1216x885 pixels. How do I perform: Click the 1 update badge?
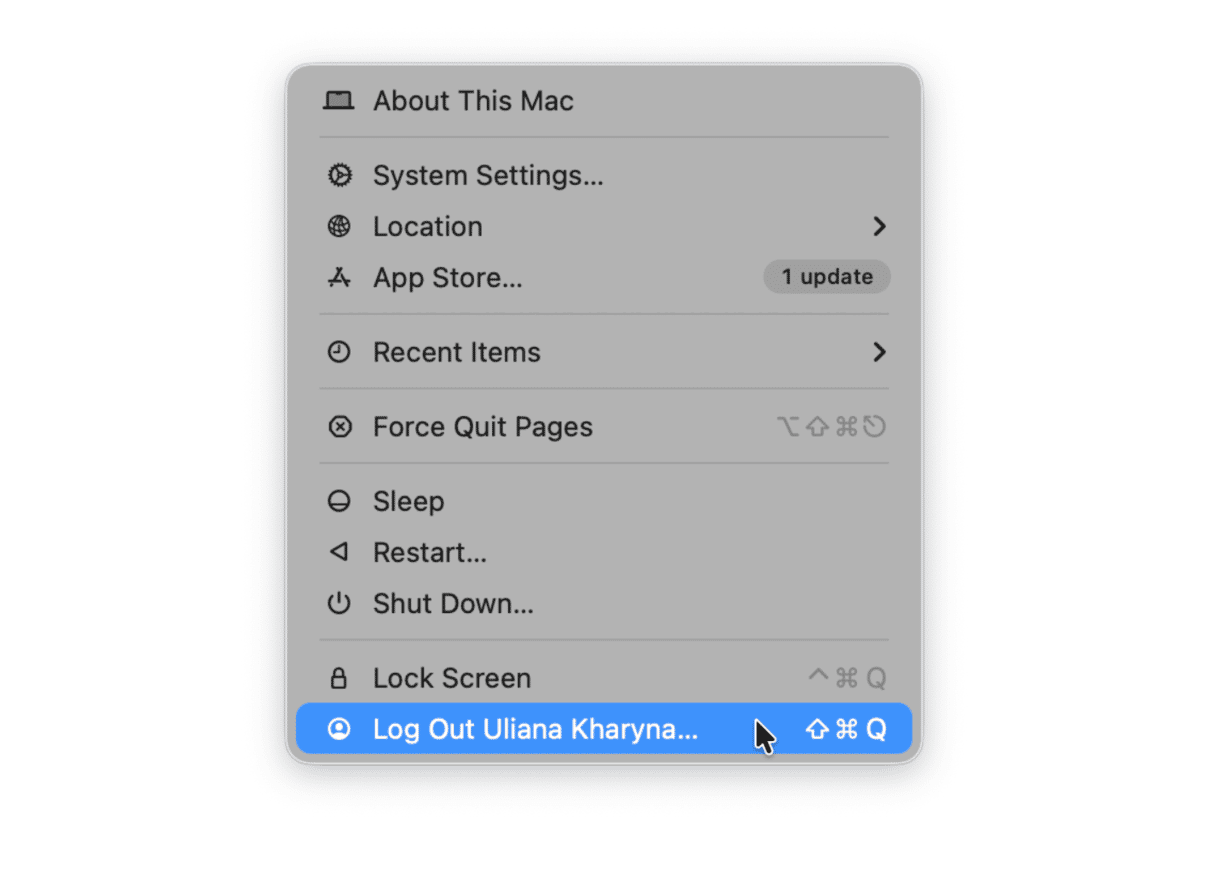[x=827, y=277]
